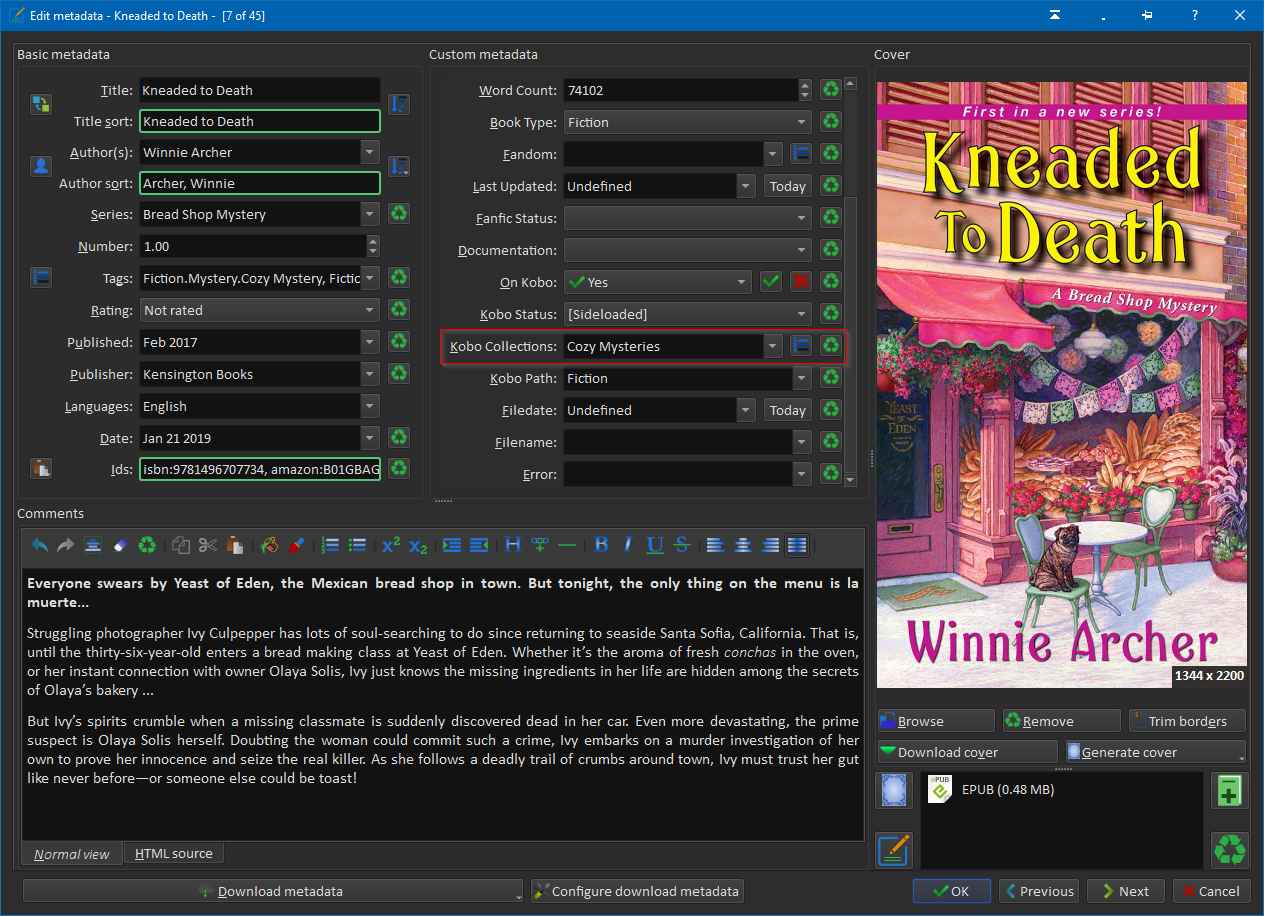This screenshot has width=1264, height=916.
Task: Open the edit book format pencil icon
Action: 893,850
